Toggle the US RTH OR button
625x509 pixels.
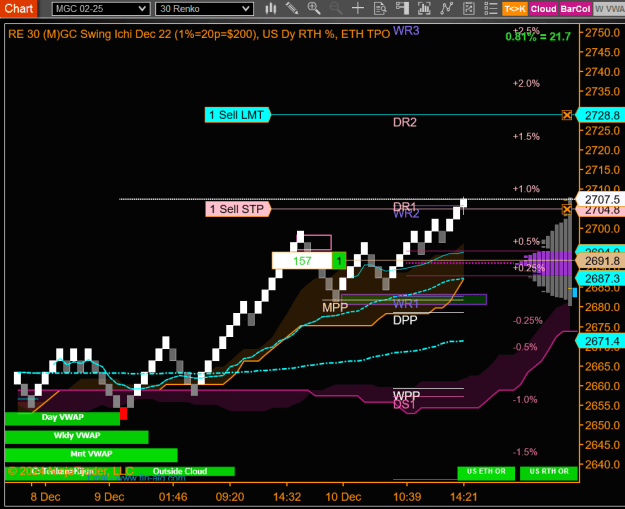(549, 472)
